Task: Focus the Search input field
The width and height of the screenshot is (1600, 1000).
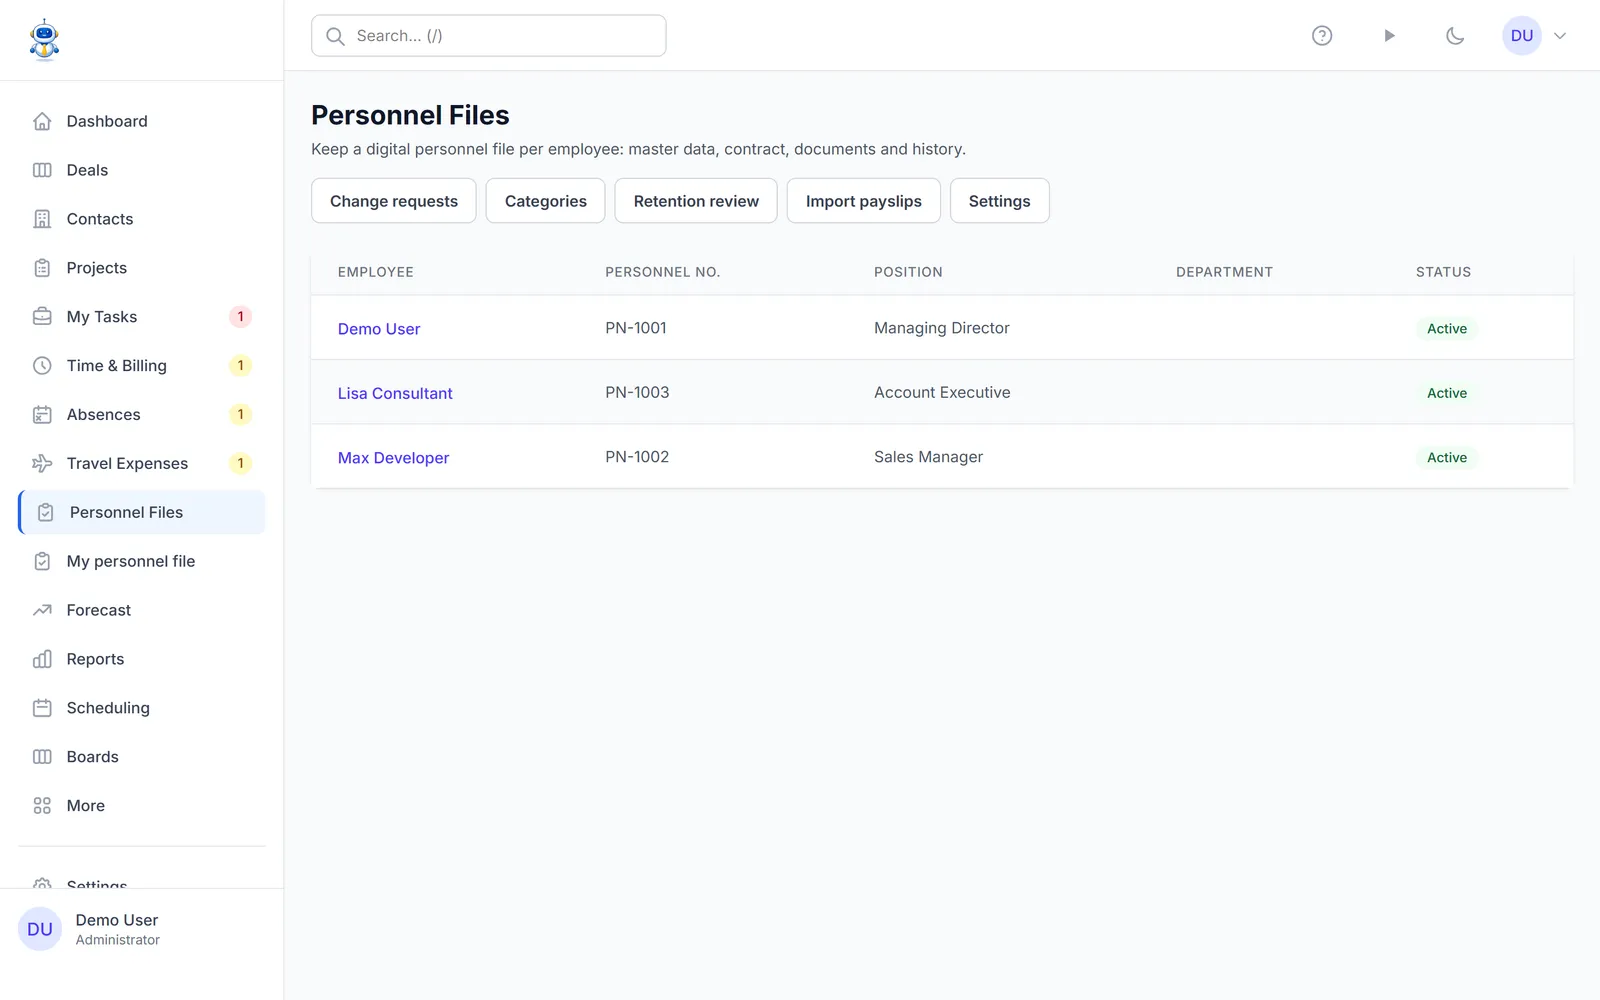Action: pyautogui.click(x=489, y=36)
